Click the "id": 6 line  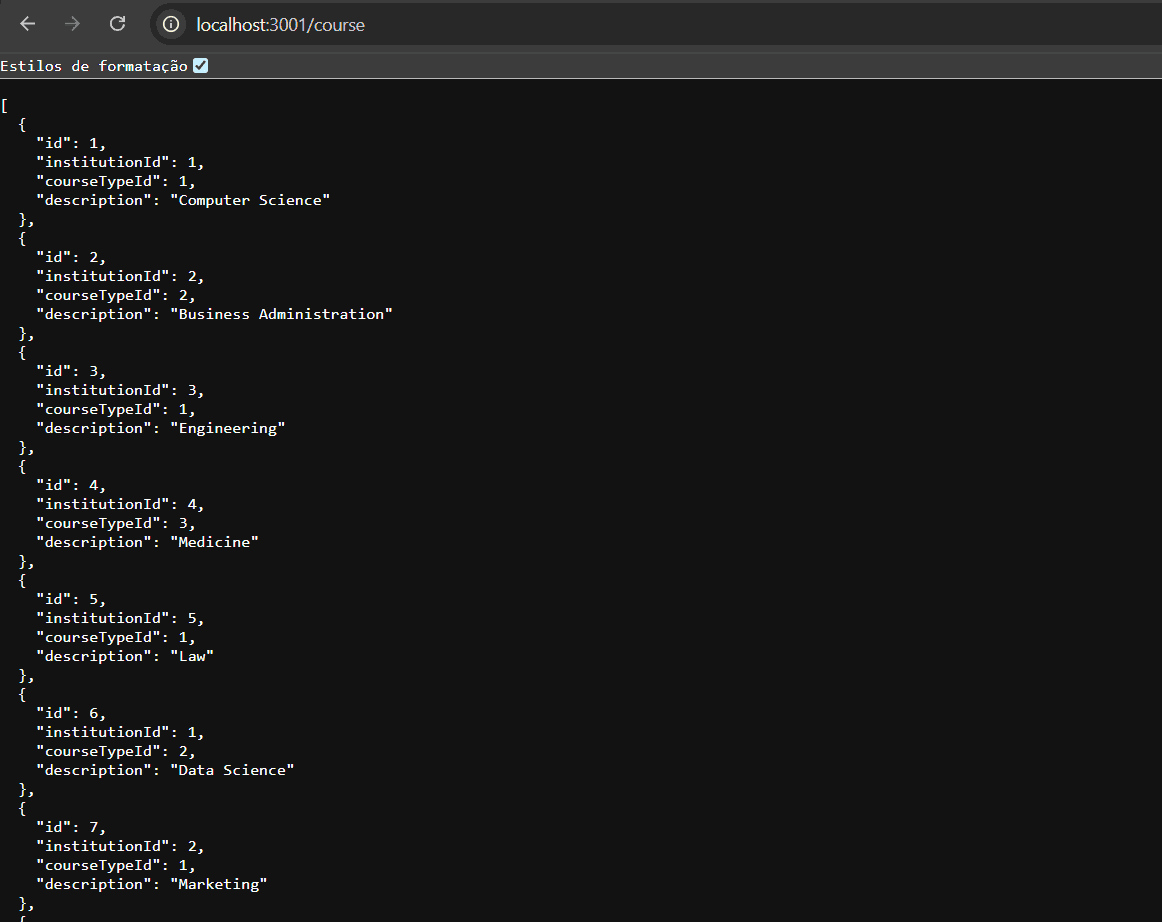(x=71, y=714)
